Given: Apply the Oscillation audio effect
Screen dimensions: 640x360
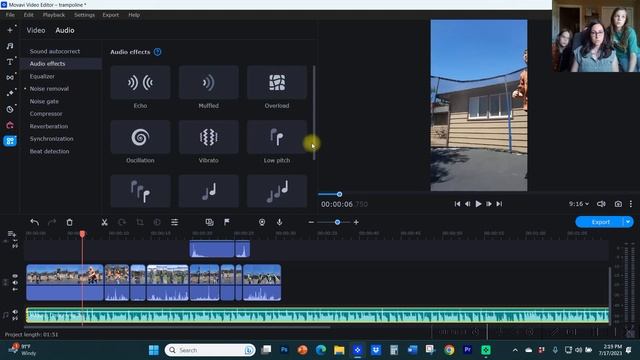Looking at the screenshot, I should (140, 137).
